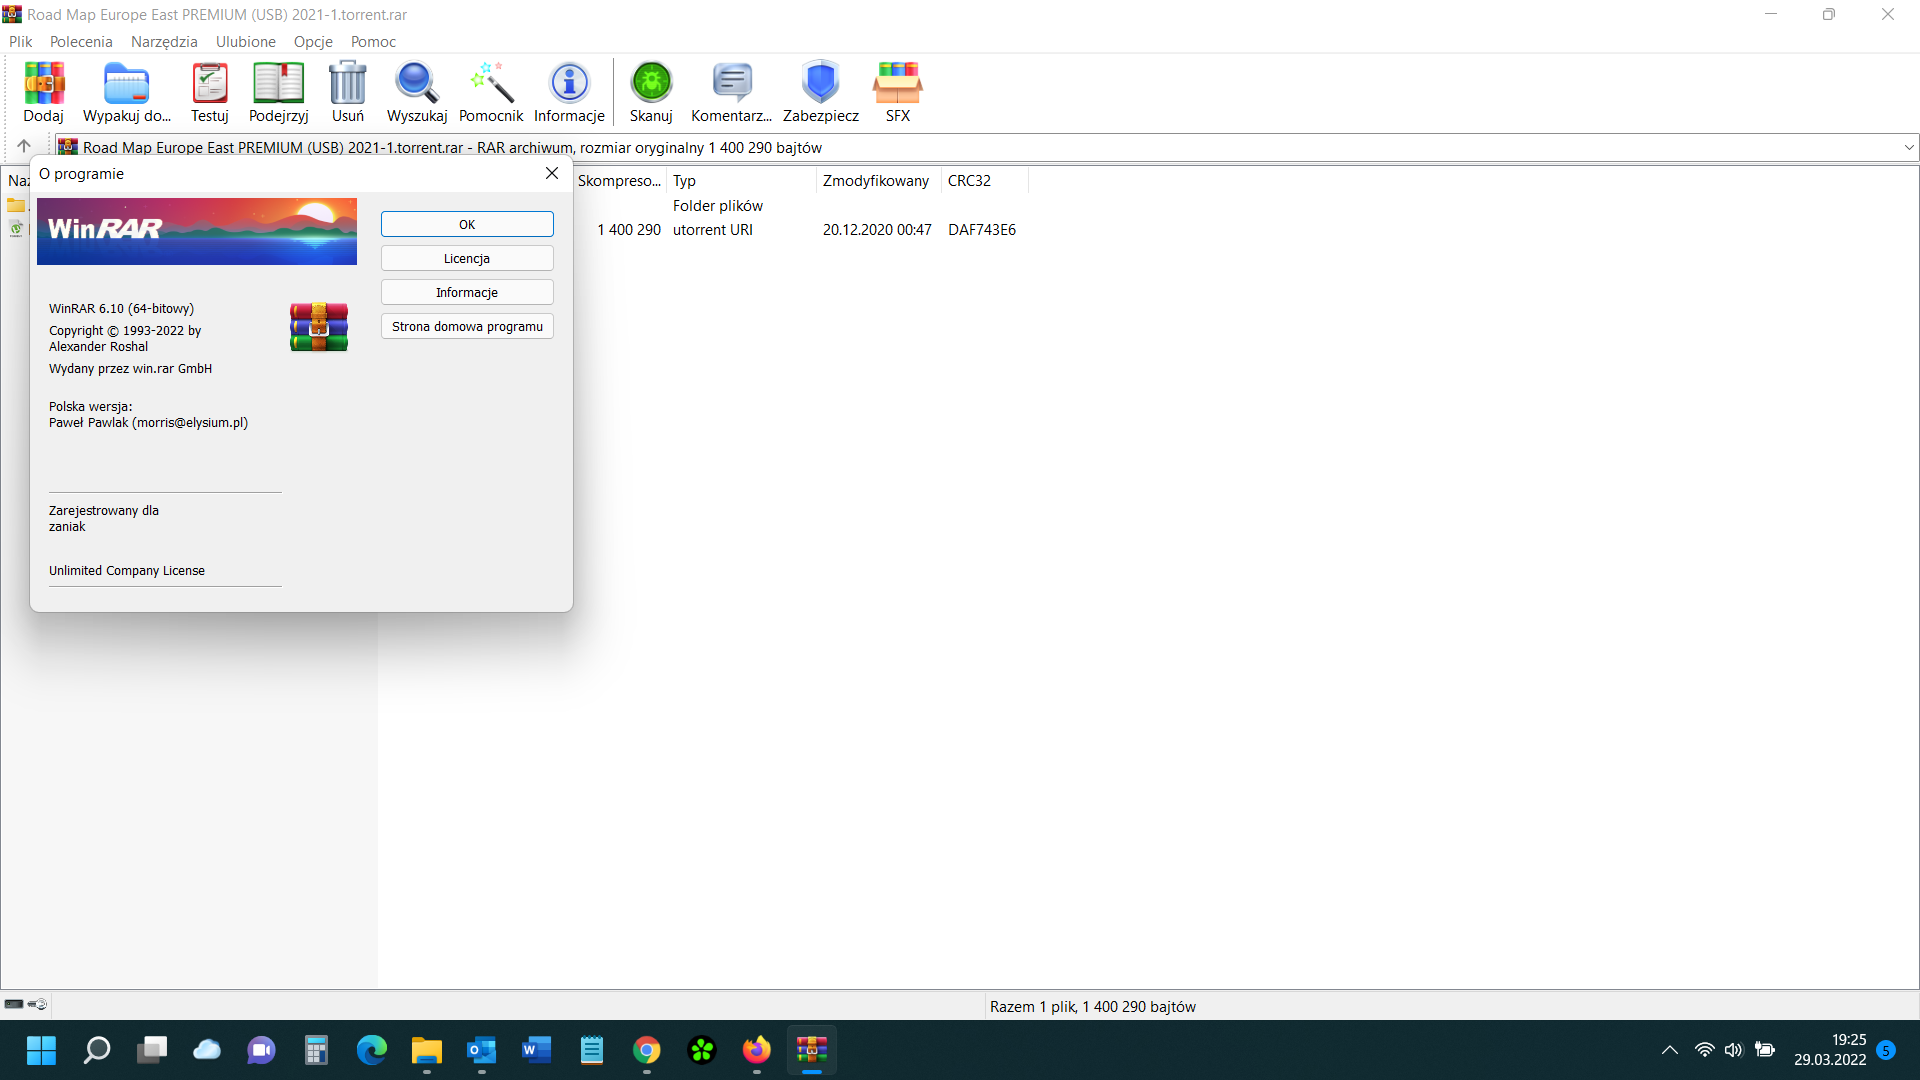This screenshot has height=1080, width=1920.
Task: Launch the Pomocnik wizard
Action: tap(491, 92)
